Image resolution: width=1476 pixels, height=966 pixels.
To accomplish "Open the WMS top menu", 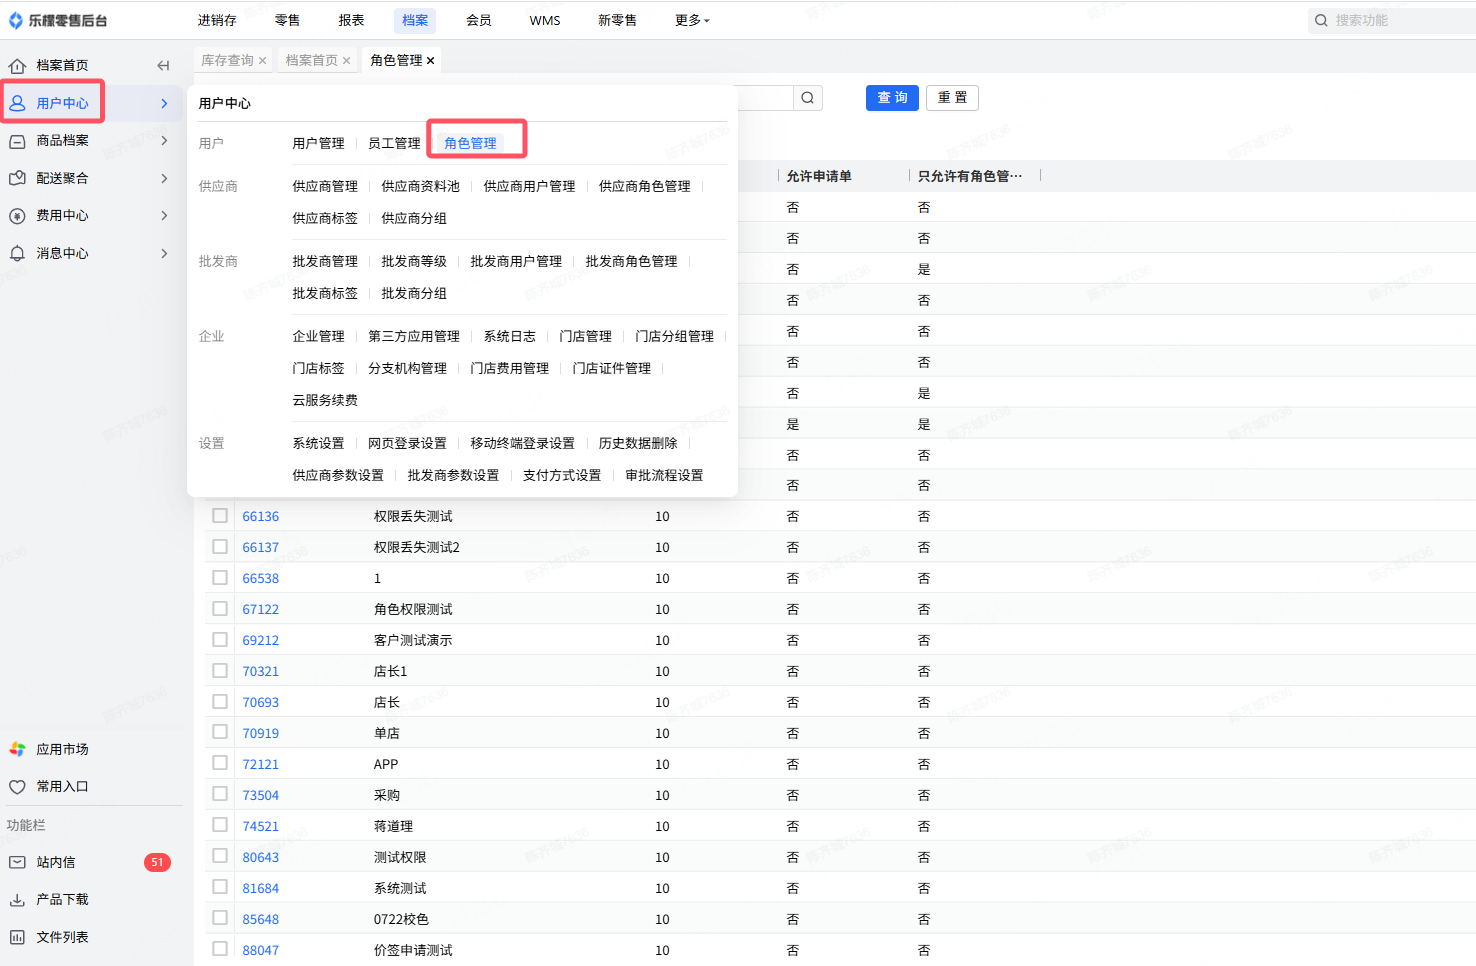I will (x=545, y=20).
